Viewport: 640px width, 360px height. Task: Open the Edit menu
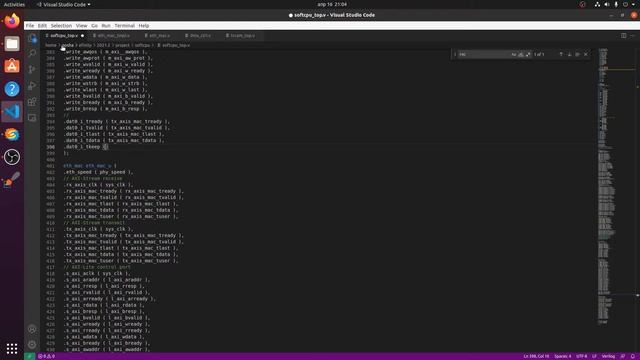(42, 25)
